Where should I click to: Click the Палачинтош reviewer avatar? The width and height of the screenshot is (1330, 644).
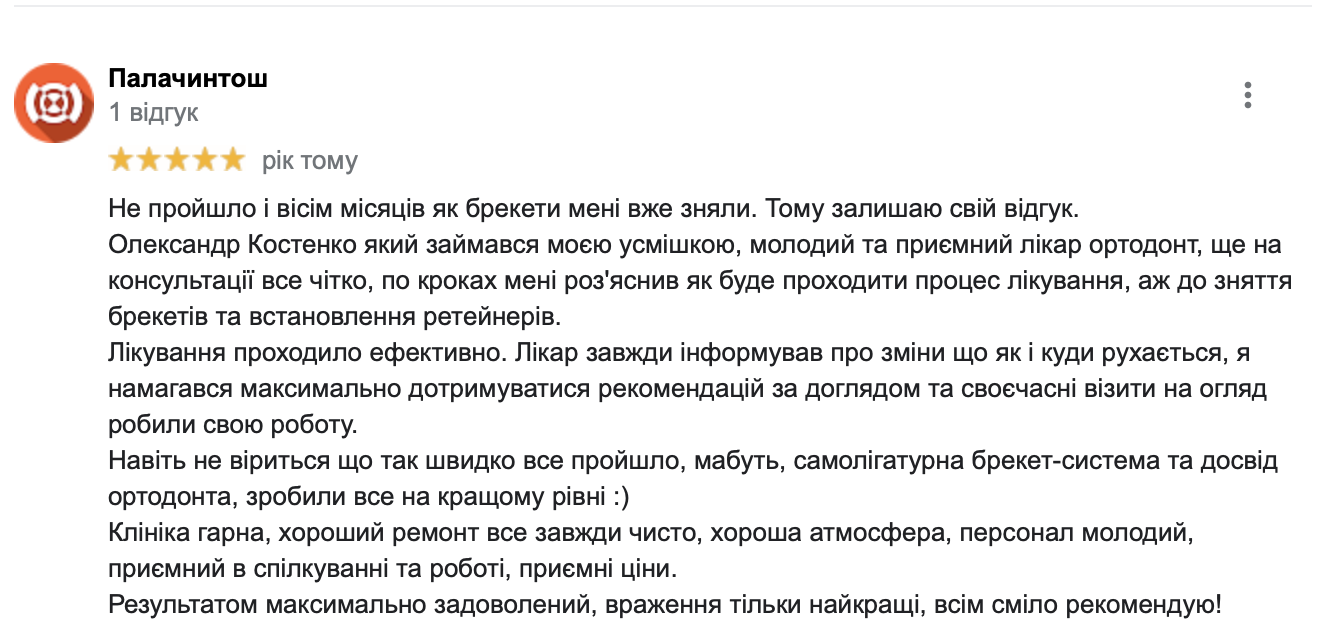pos(55,102)
